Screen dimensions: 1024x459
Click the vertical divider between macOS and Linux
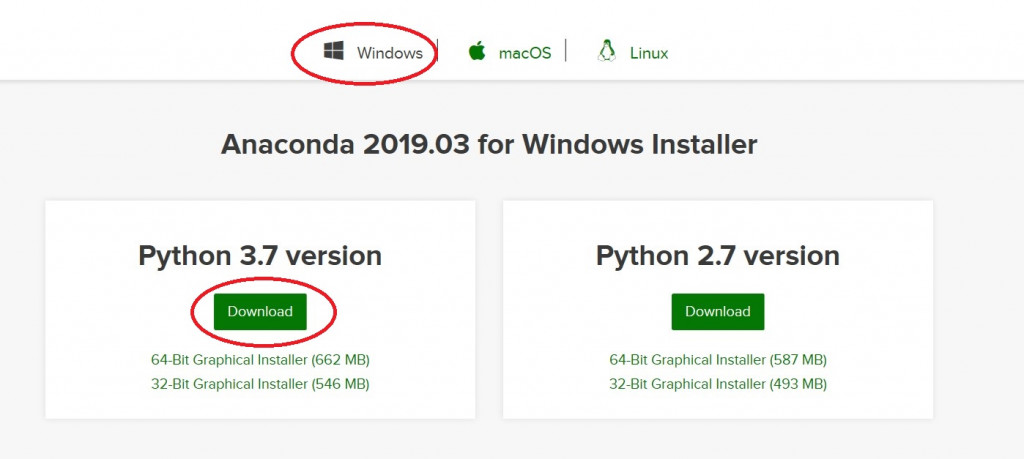(566, 50)
